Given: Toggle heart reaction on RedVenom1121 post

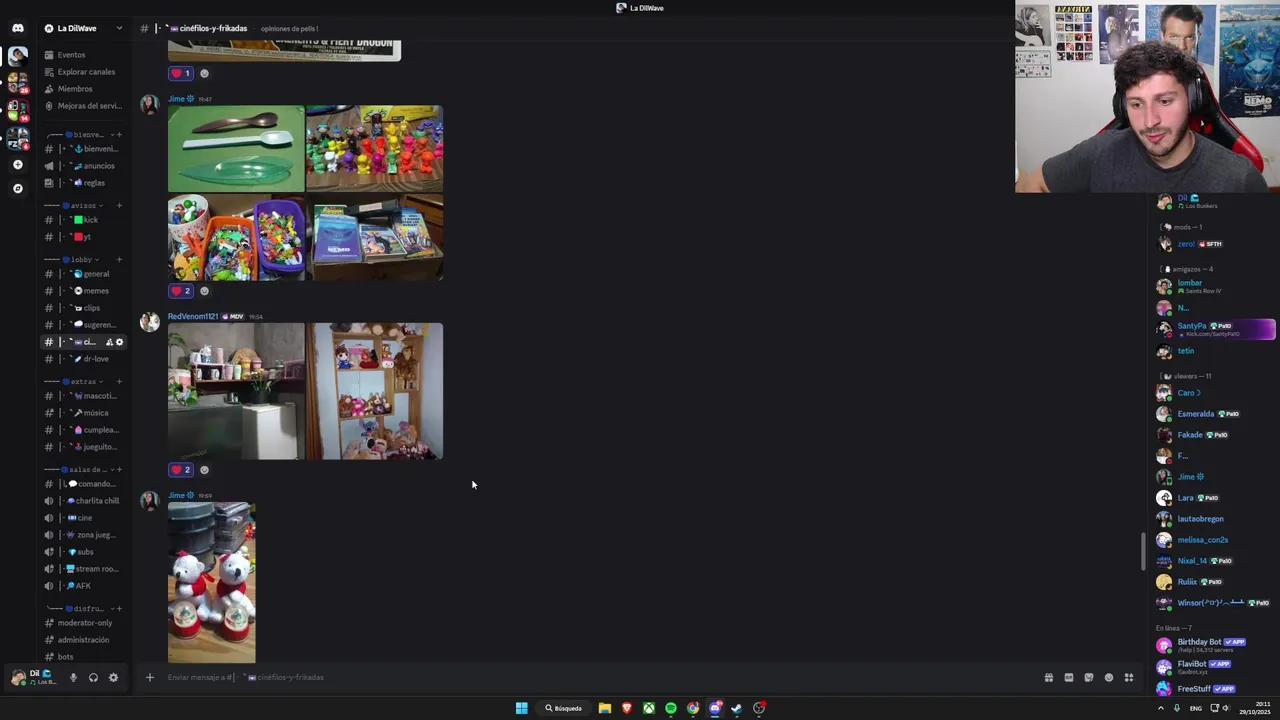Looking at the screenshot, I should coord(181,470).
